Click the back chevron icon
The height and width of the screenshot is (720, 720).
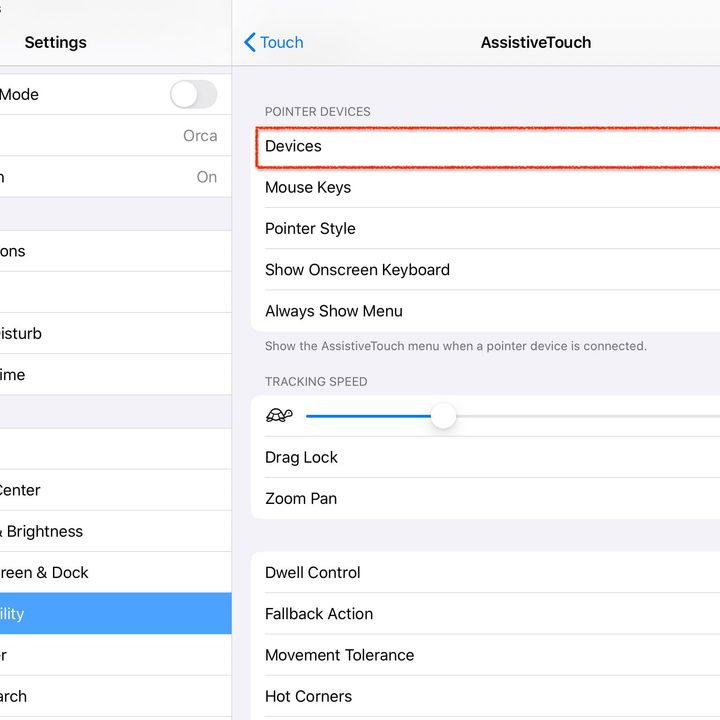(x=249, y=42)
